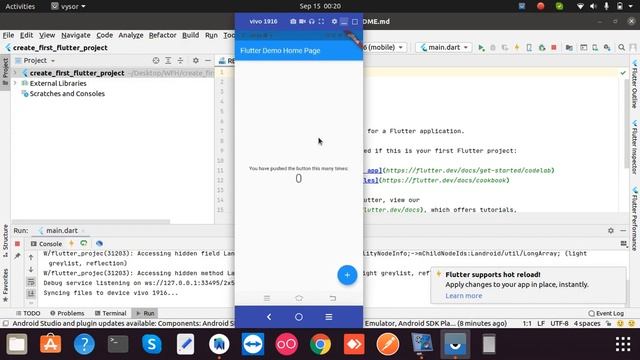Collapse all in the Project panel header
Viewport: 640px width, 360px height.
180,60
